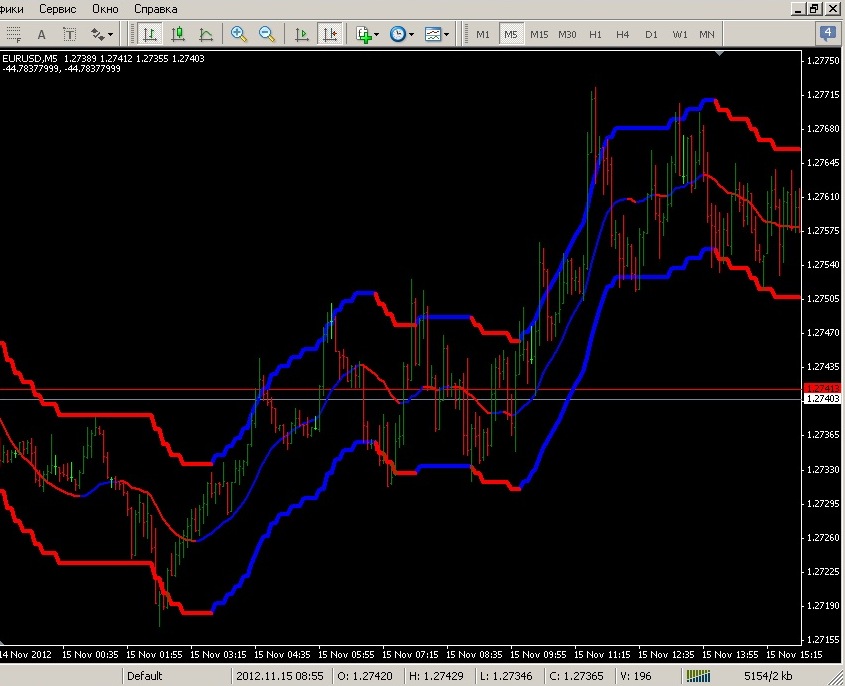Select the M5 timeframe button
845x686 pixels.
[511, 34]
